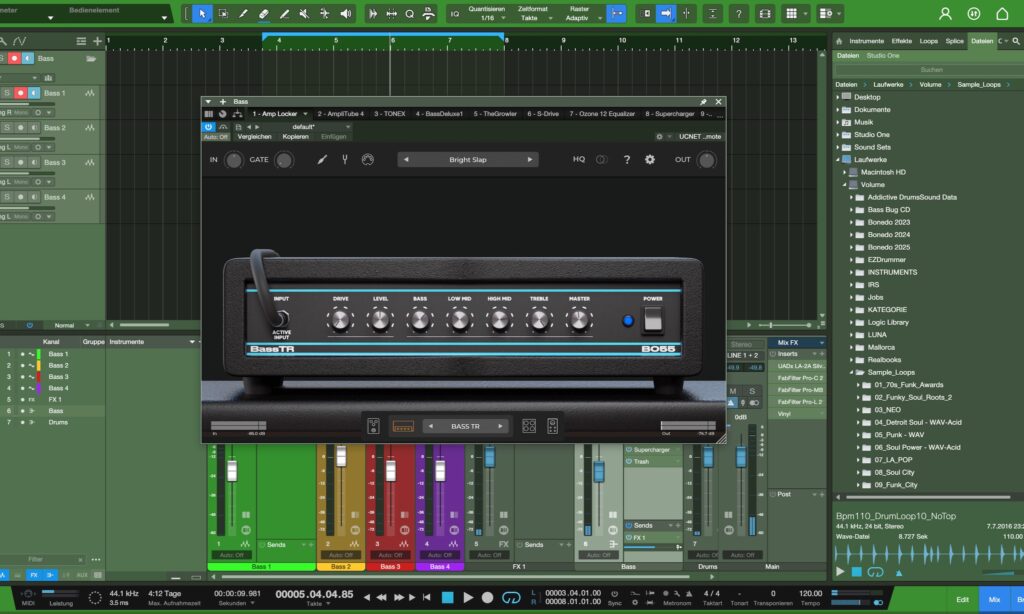Select the Arrow tool in the toolbar
This screenshot has height=614, width=1024.
point(201,14)
